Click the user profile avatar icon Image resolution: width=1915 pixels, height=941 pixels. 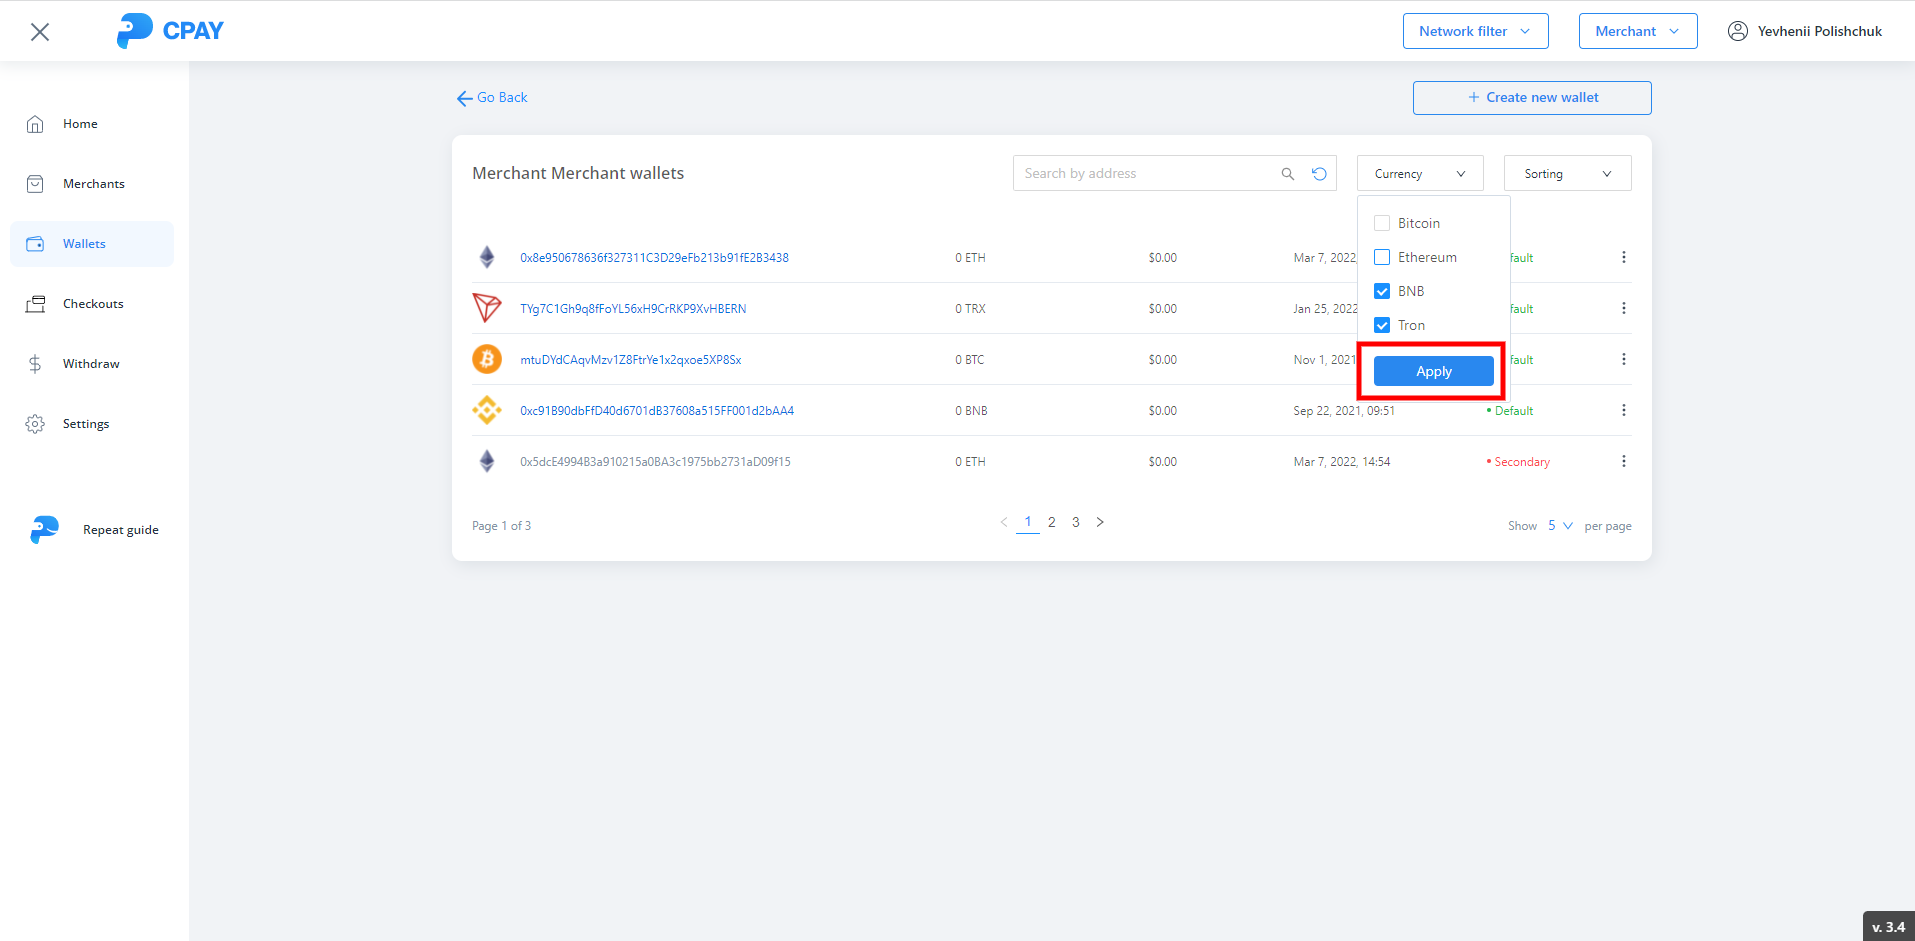click(x=1738, y=31)
